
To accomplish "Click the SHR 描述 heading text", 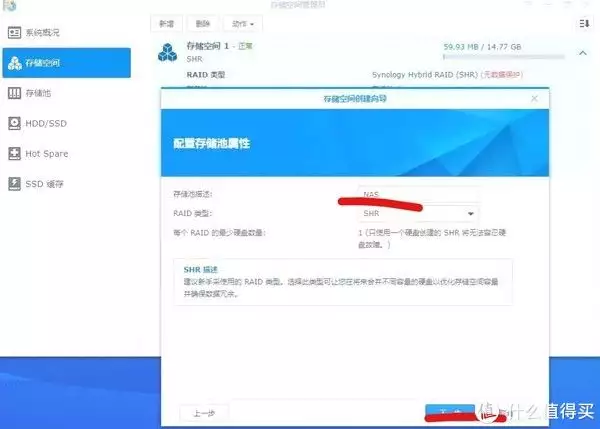I will click(x=201, y=269).
